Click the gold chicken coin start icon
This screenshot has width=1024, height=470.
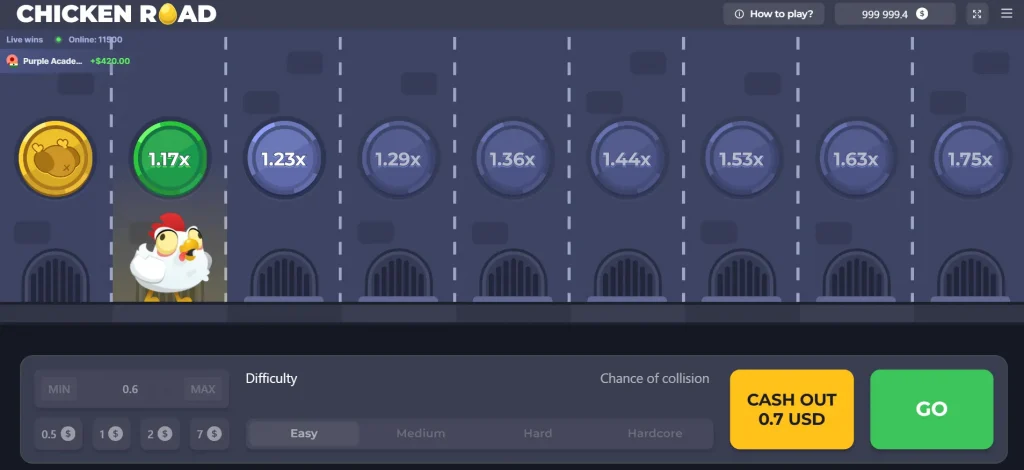[x=55, y=158]
